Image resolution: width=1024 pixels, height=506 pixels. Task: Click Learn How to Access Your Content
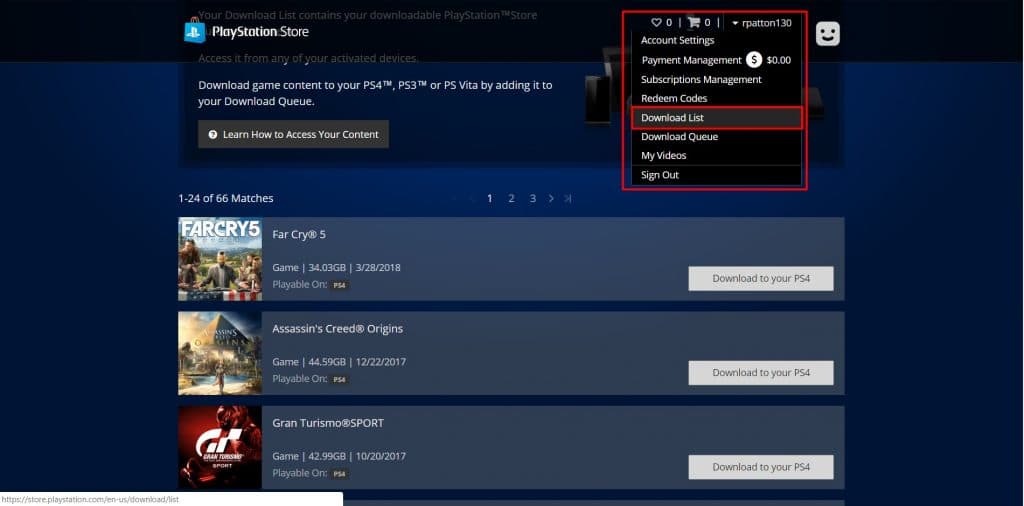tap(293, 134)
